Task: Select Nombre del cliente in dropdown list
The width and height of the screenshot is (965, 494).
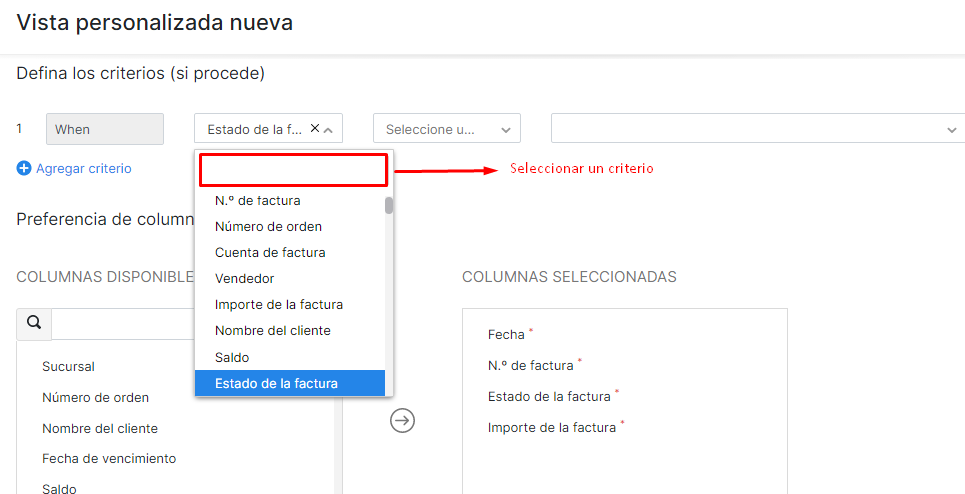Action: point(272,330)
